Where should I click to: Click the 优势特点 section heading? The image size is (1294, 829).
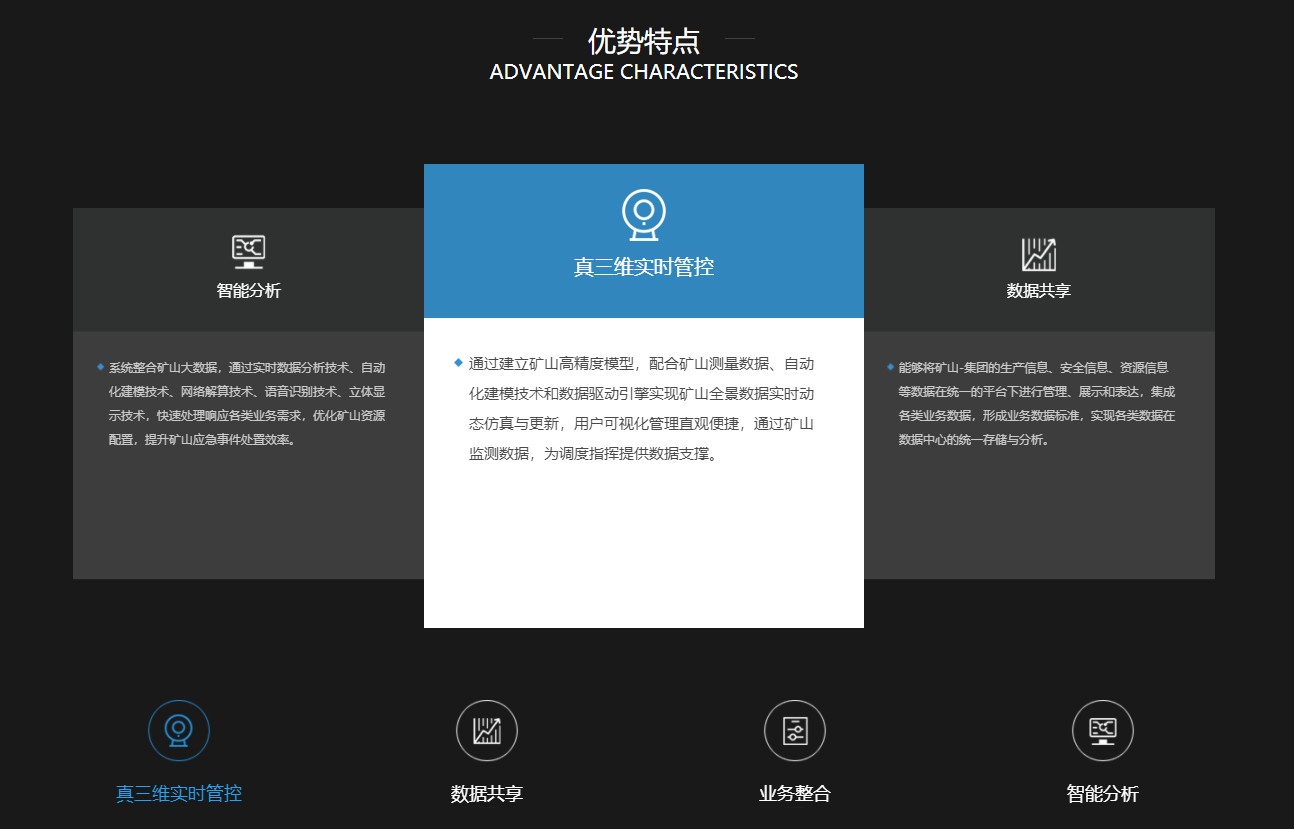(x=644, y=41)
